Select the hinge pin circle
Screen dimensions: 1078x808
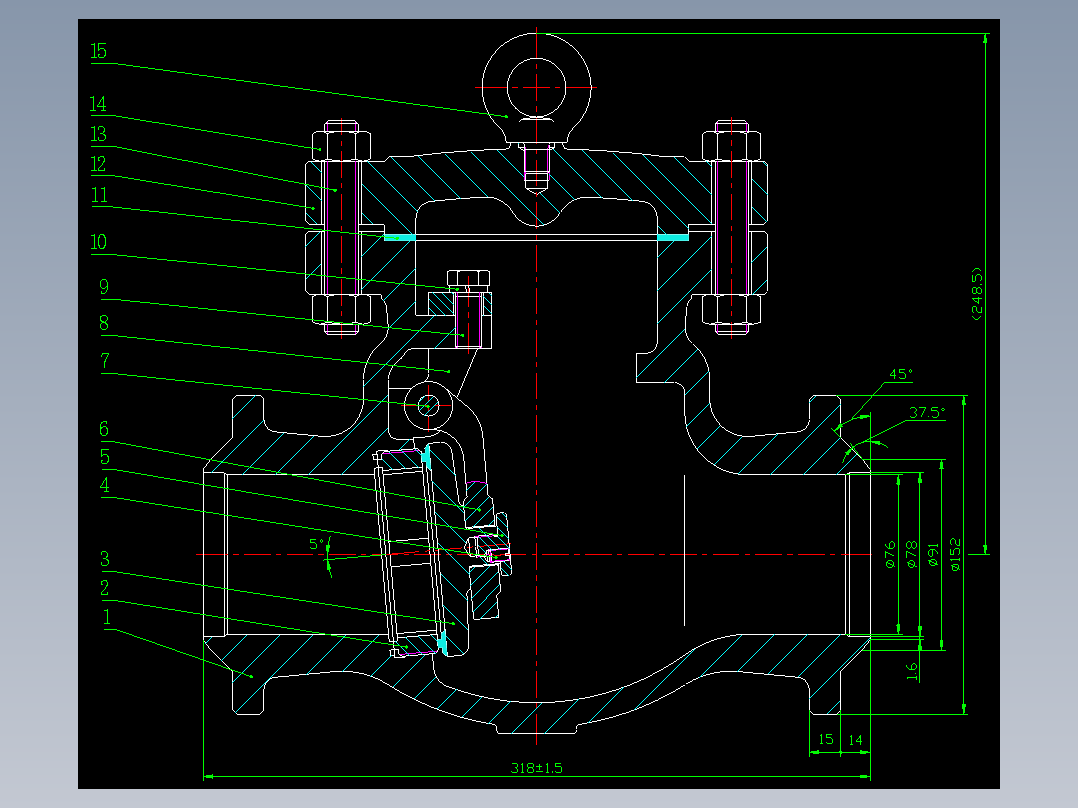click(x=428, y=406)
